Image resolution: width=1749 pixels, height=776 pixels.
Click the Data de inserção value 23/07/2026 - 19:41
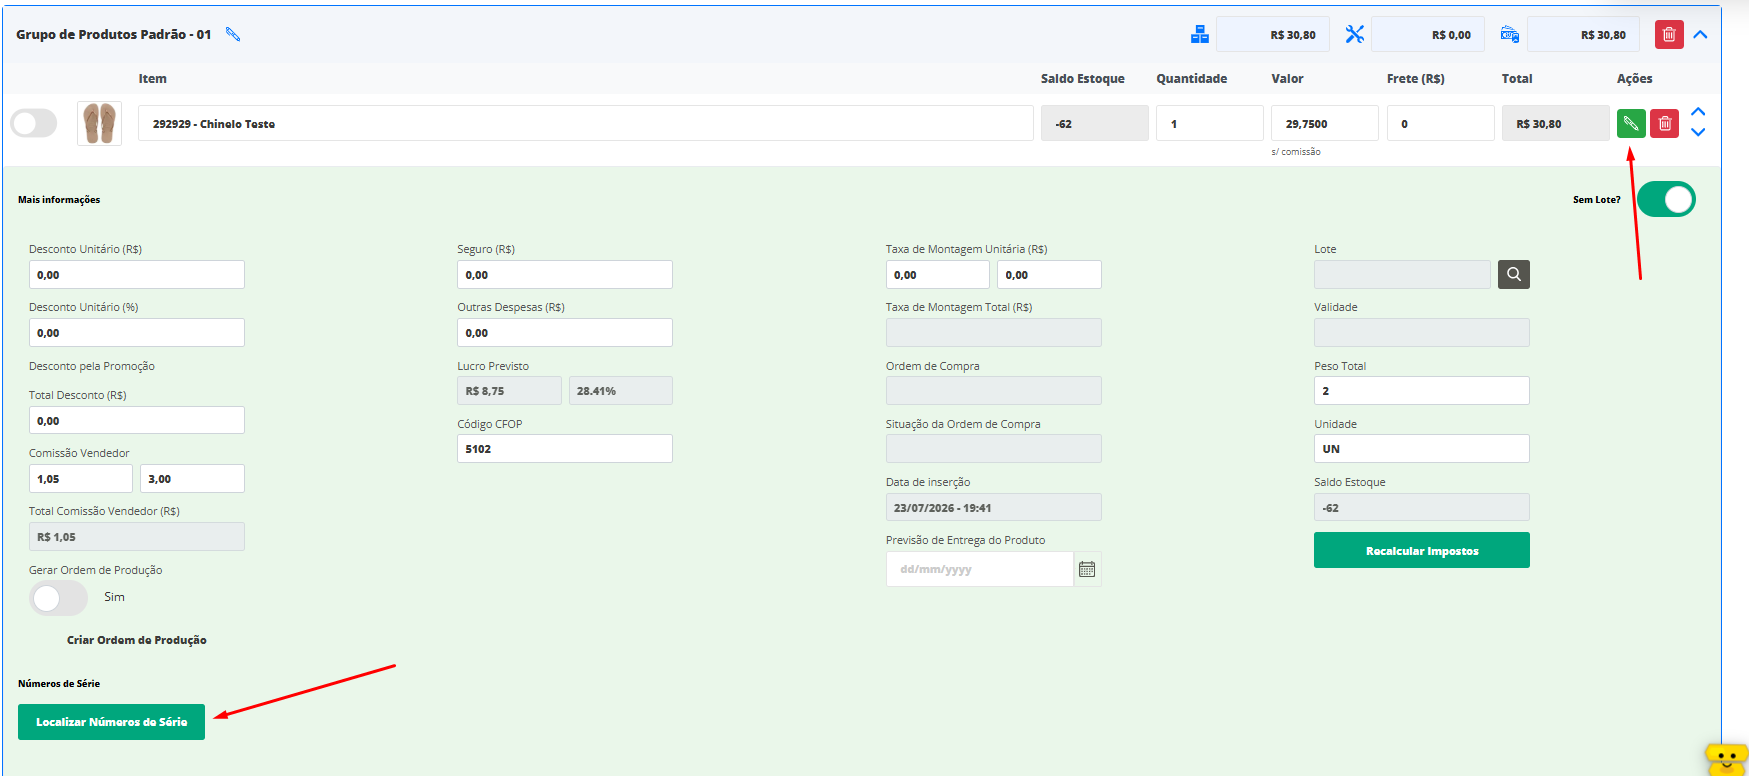994,508
